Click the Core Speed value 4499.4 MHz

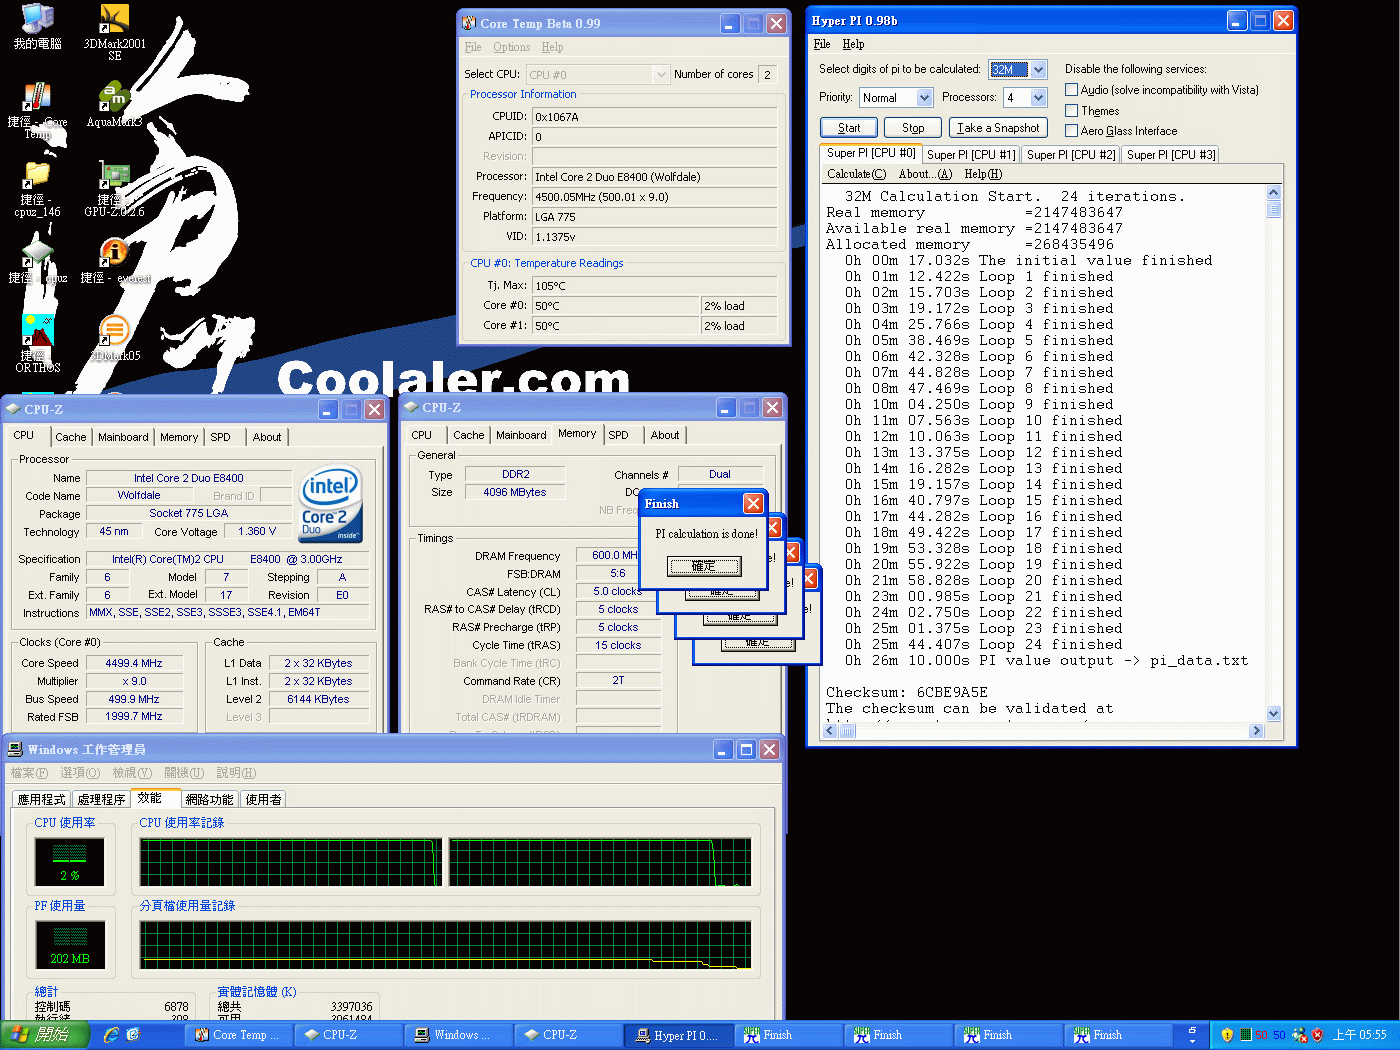tap(134, 664)
